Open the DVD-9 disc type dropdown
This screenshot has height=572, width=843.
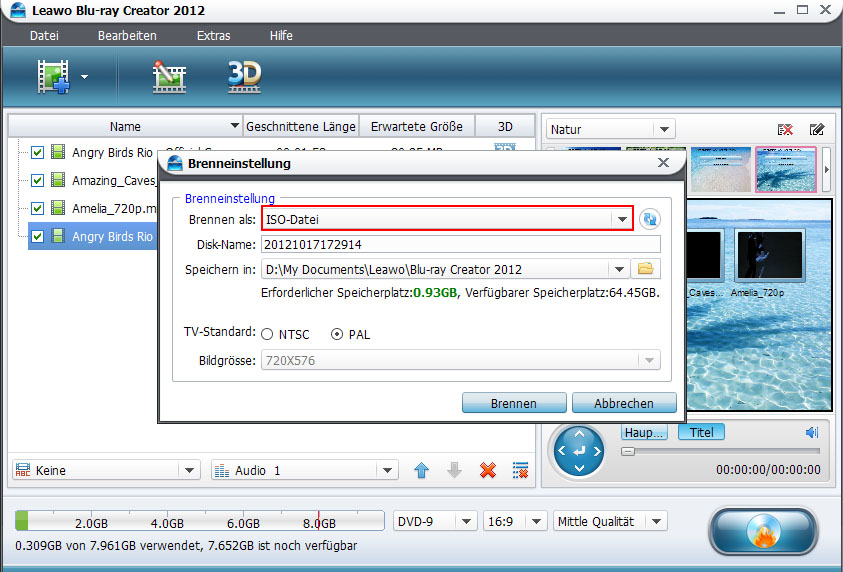pos(435,521)
